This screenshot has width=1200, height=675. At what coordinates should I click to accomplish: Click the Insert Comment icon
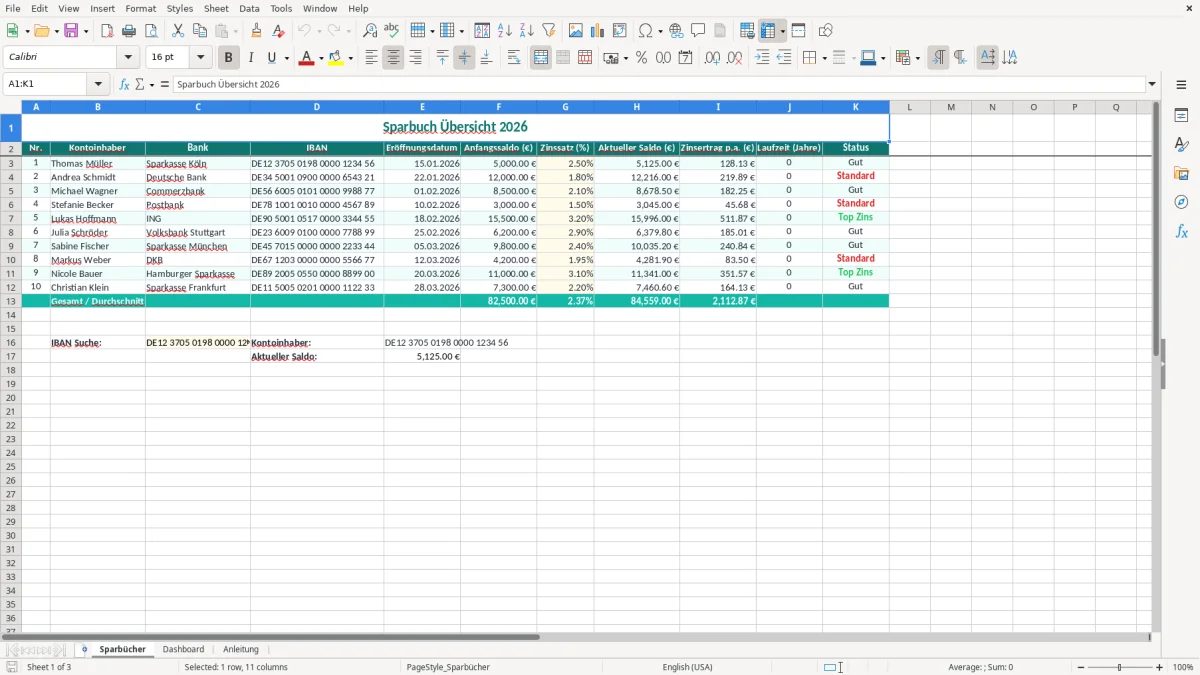(x=698, y=31)
